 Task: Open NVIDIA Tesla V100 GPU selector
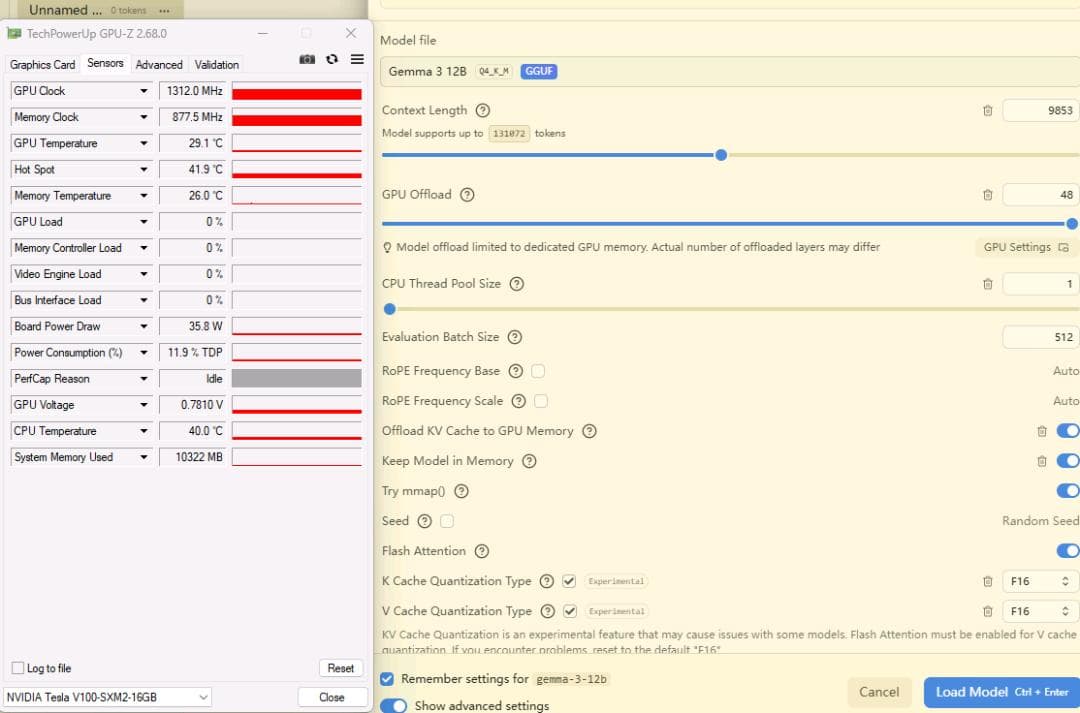[x=107, y=697]
